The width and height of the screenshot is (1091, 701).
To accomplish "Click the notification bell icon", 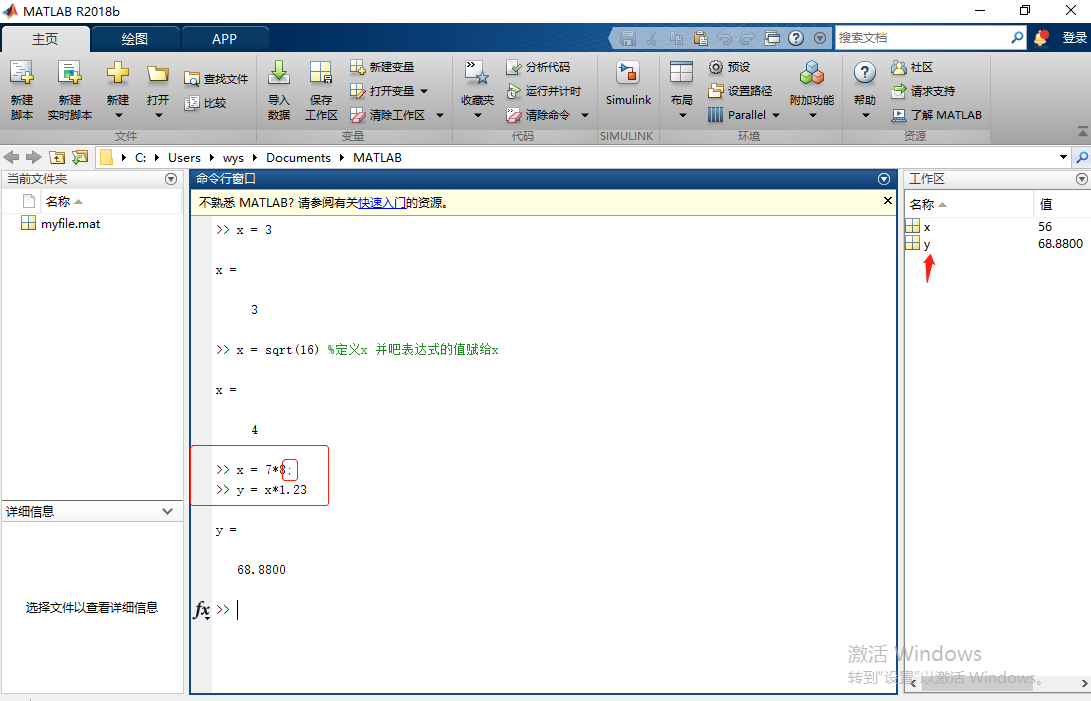I will (1041, 38).
